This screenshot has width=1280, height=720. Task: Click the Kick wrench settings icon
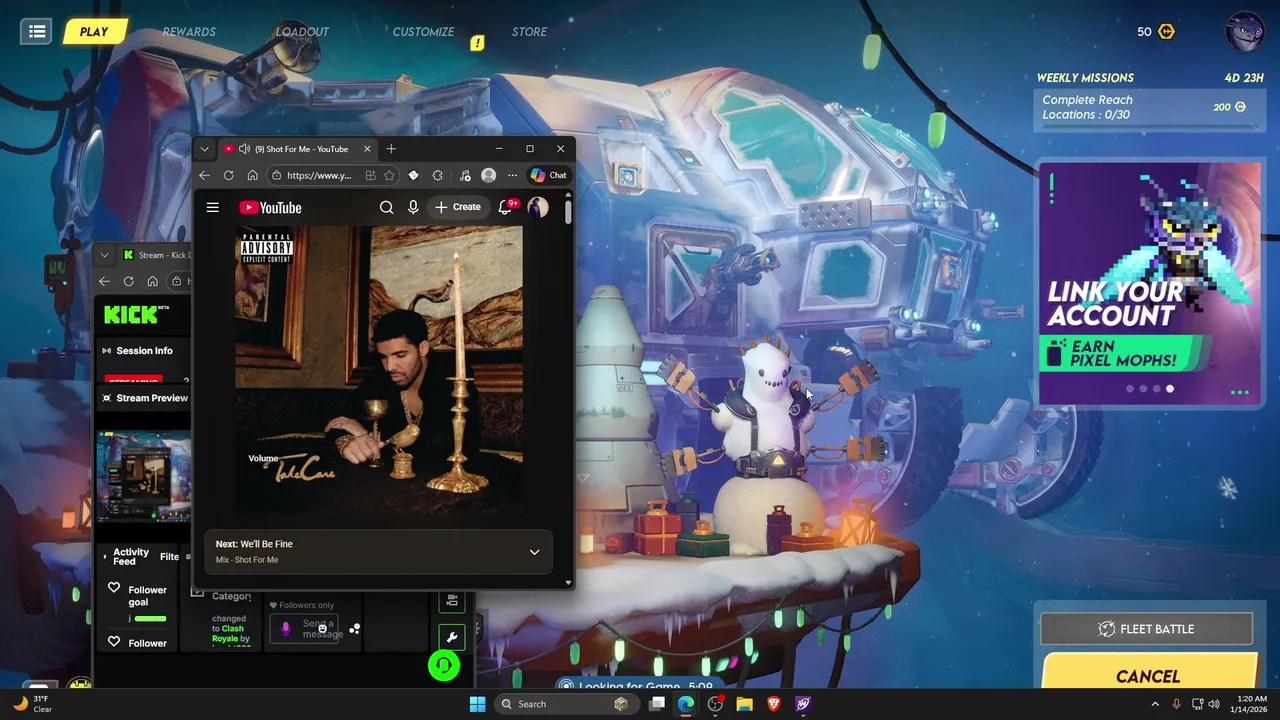(451, 637)
